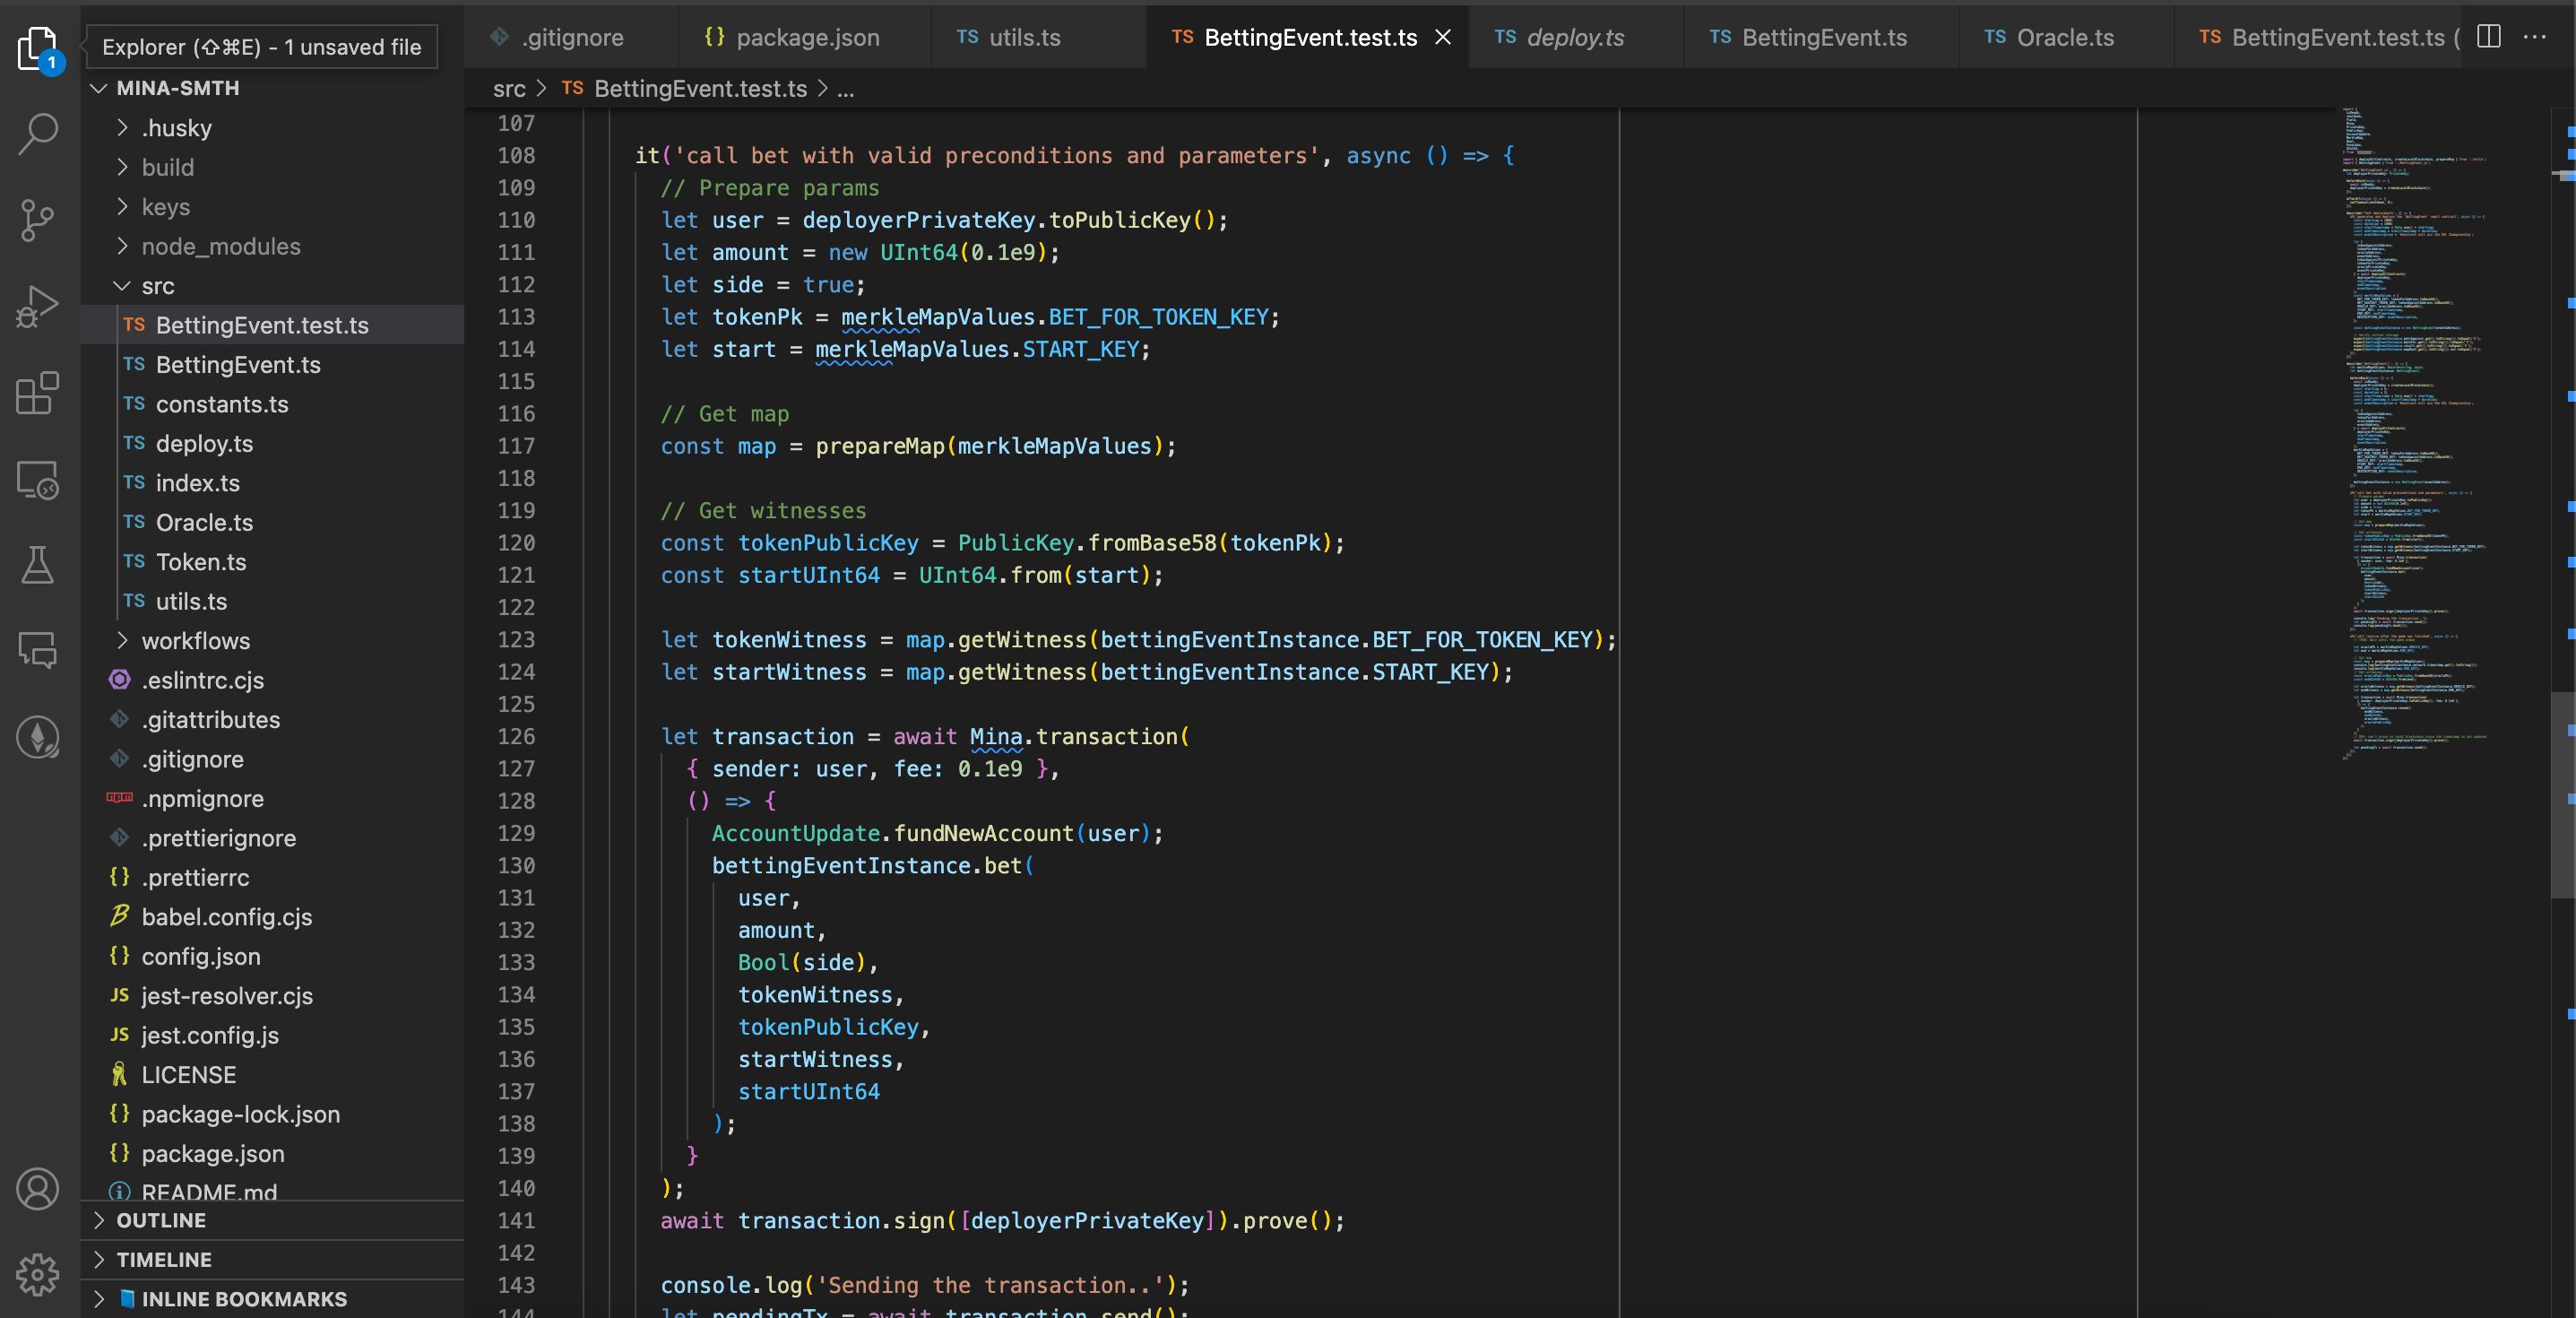
Task: Expand the workflows folder
Action: pyautogui.click(x=272, y=641)
